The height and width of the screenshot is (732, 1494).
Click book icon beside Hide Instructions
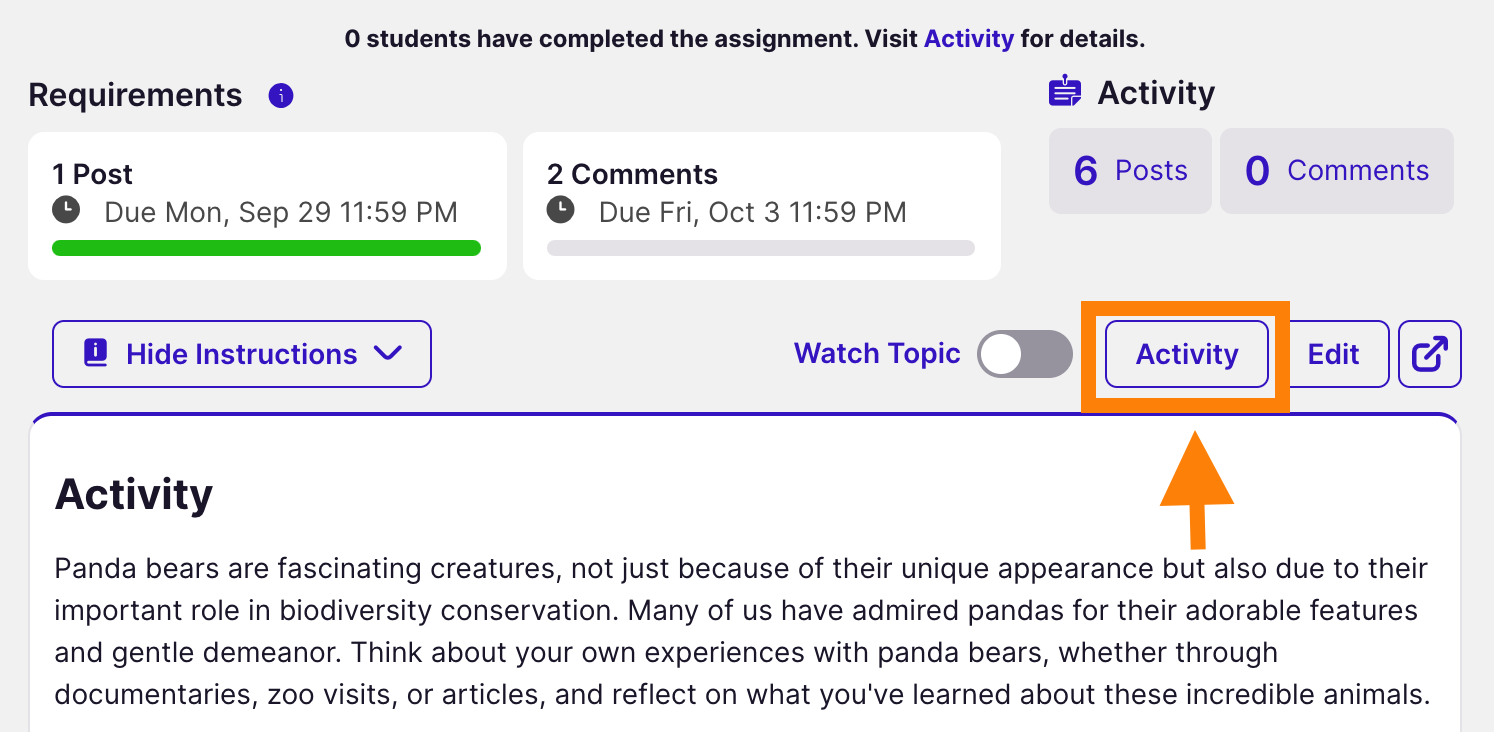coord(96,354)
